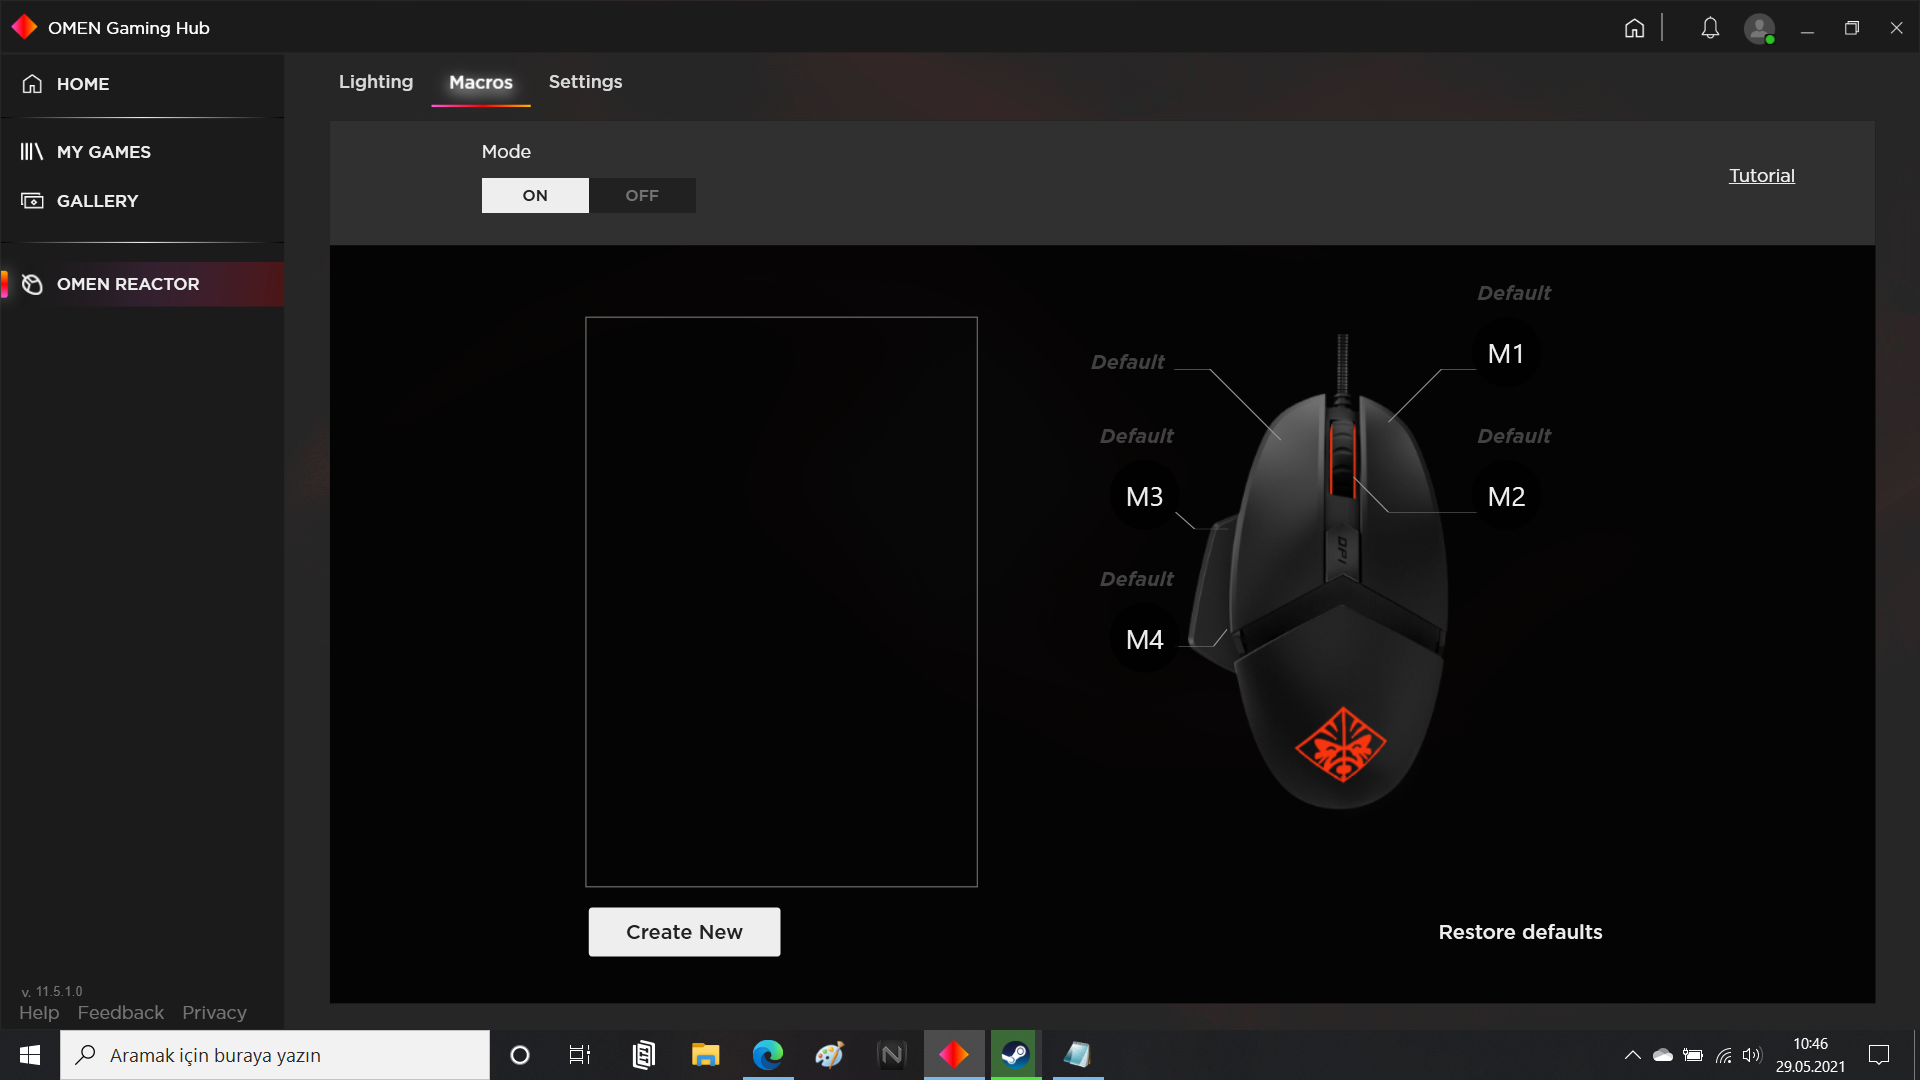Viewport: 1920px width, 1080px height.
Task: Click Restore defaults
Action: [x=1520, y=932]
